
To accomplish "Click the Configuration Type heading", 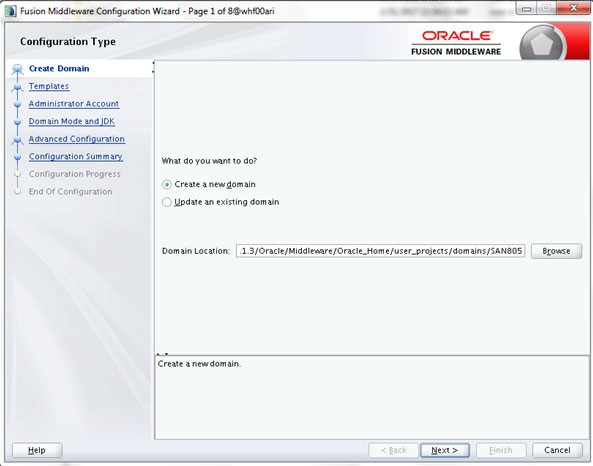I will (68, 42).
